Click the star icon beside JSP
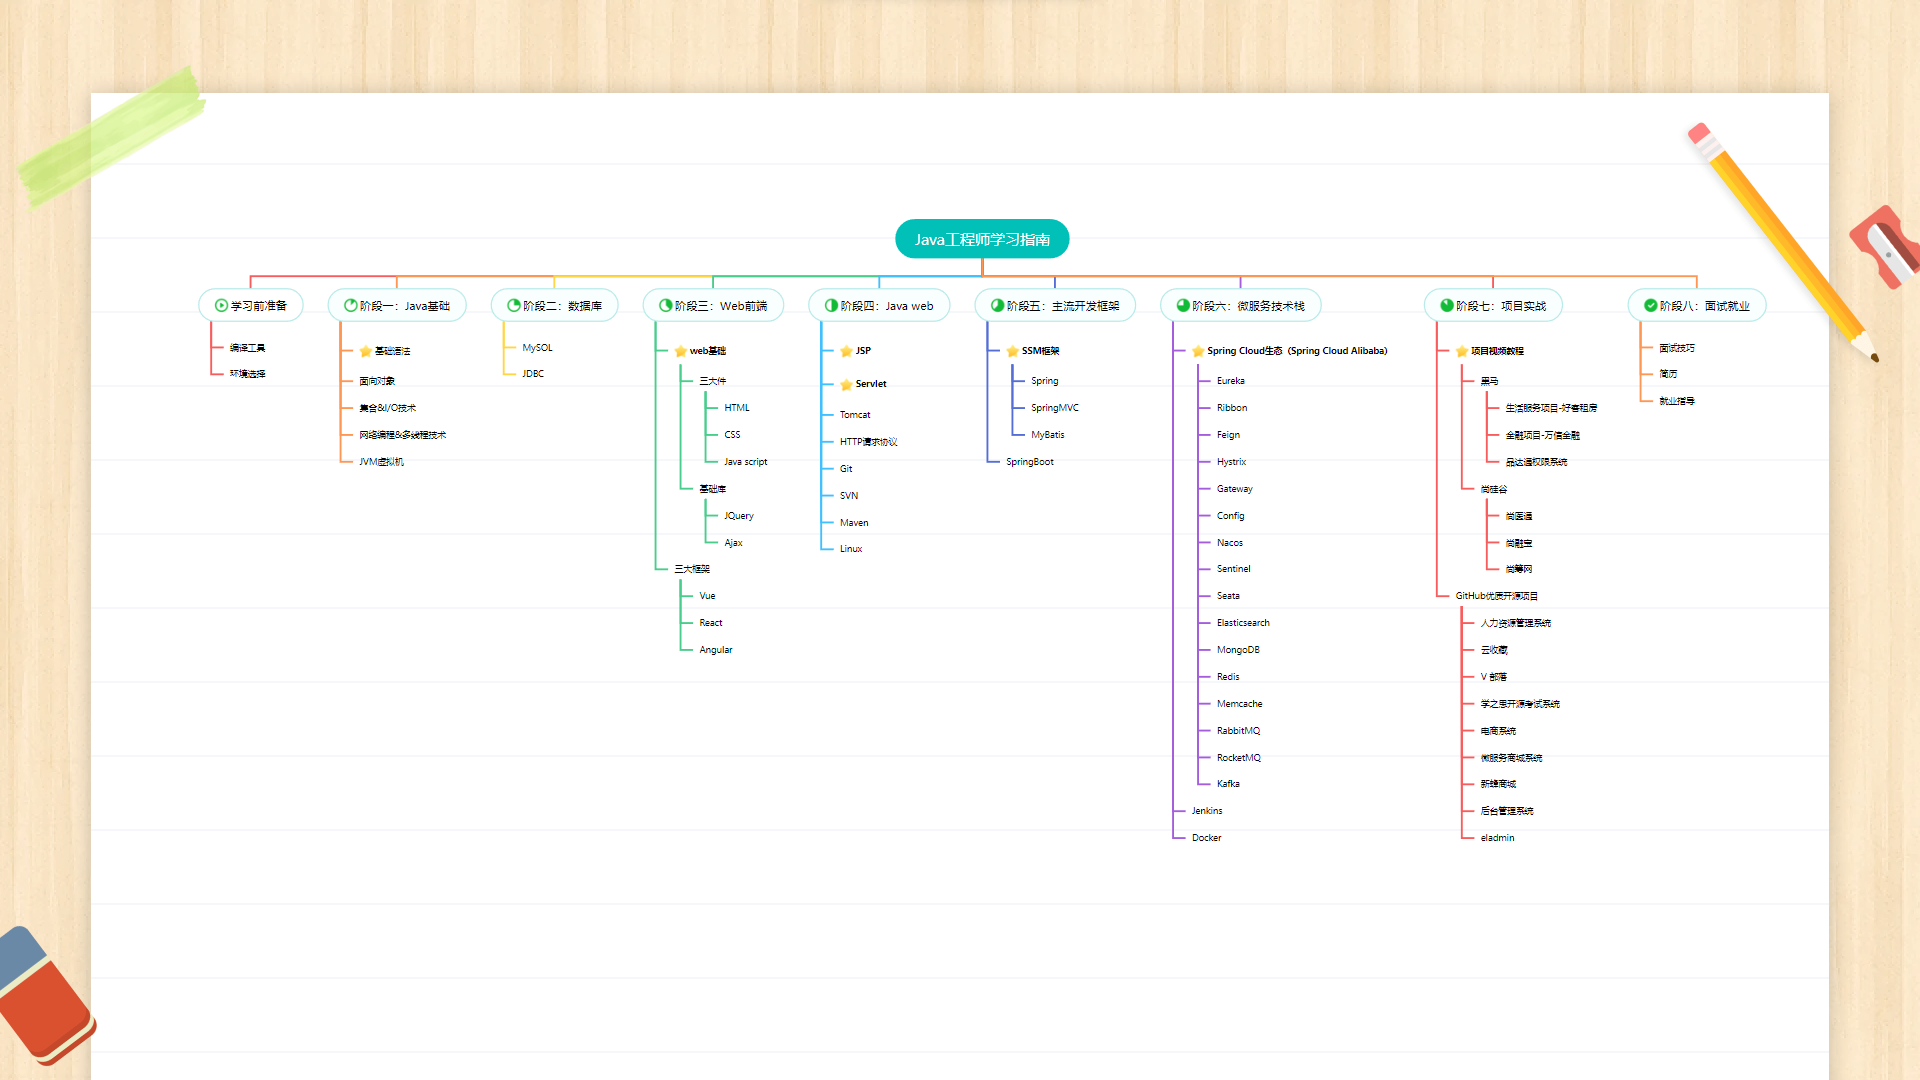The width and height of the screenshot is (1920, 1080). point(846,351)
